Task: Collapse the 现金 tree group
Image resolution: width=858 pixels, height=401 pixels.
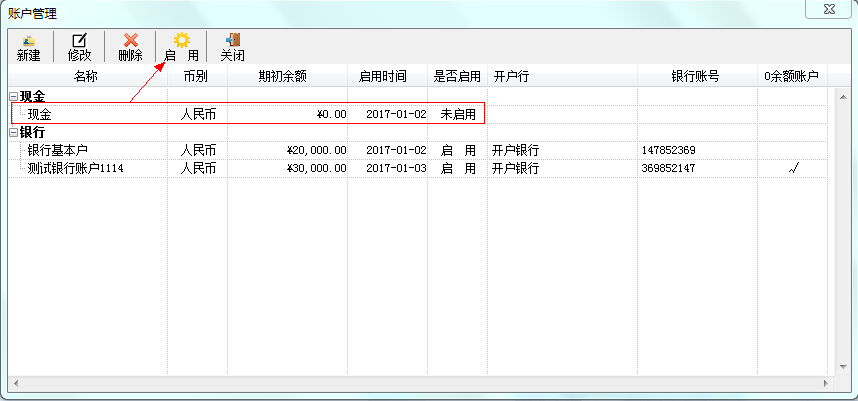Action: click(x=14, y=97)
